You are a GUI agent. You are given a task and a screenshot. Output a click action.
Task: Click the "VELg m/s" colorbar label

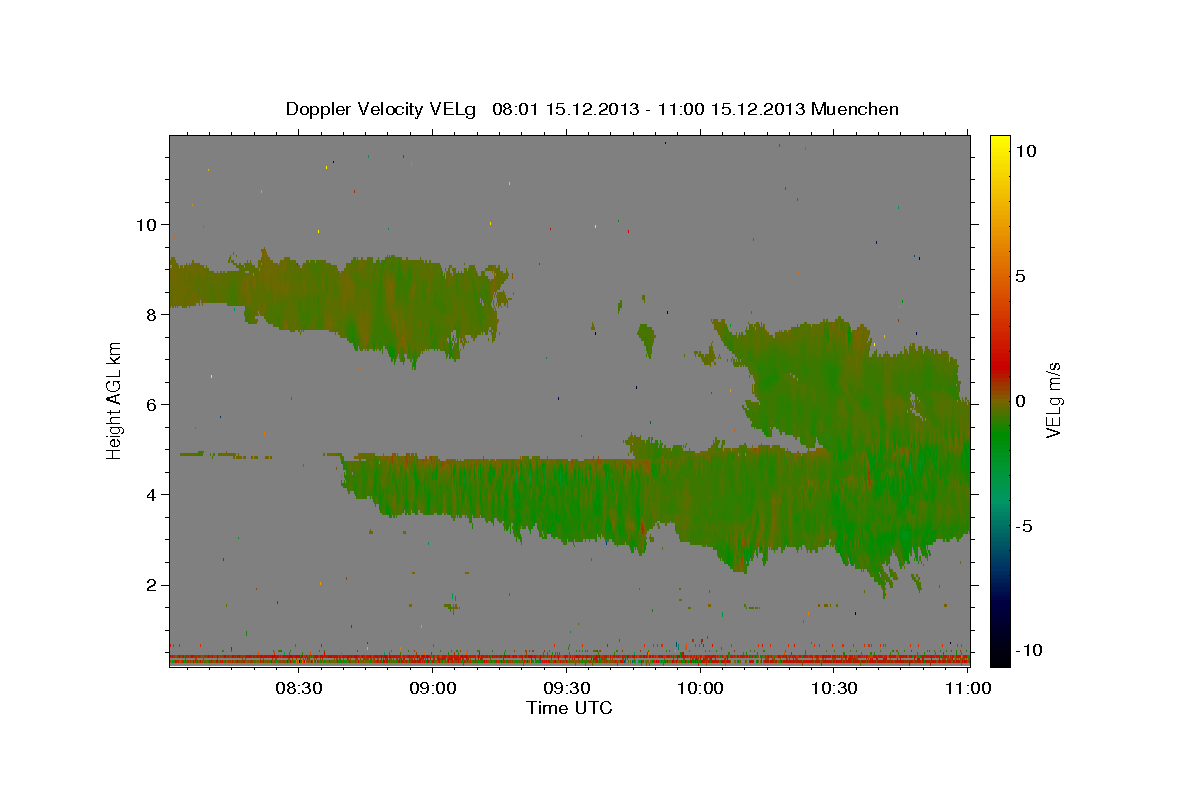point(1054,401)
